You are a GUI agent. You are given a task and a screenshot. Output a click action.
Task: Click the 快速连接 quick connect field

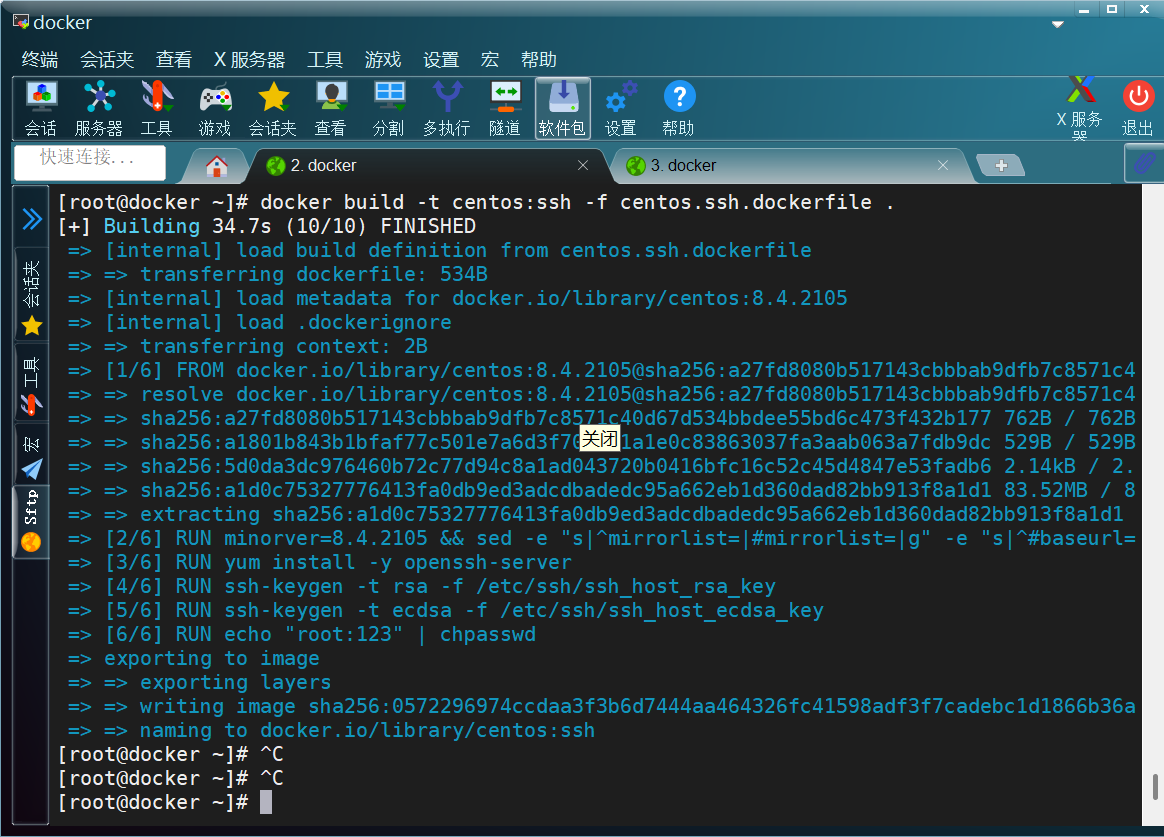[x=89, y=161]
